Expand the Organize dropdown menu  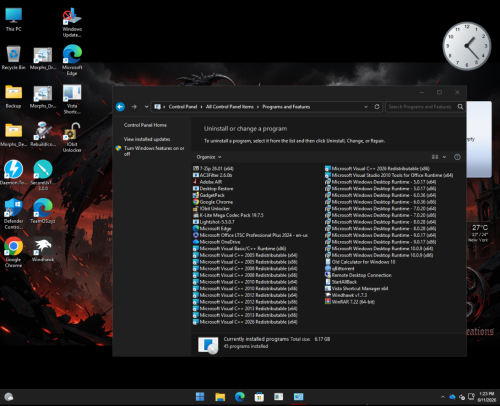209,157
